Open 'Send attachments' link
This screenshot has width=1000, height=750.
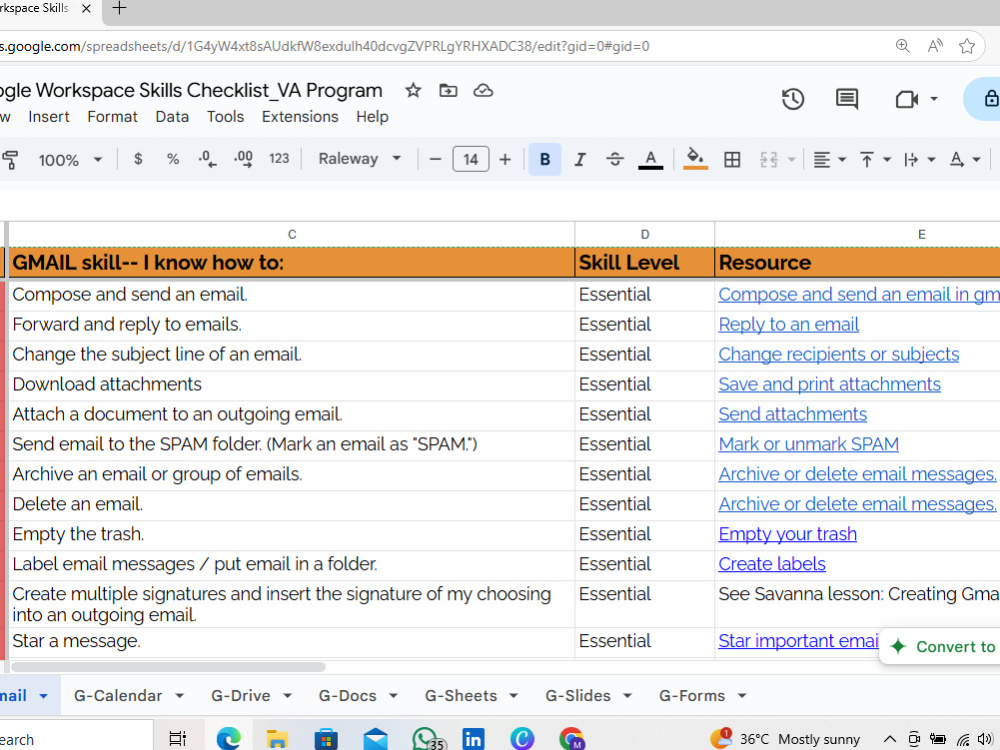[x=792, y=415]
